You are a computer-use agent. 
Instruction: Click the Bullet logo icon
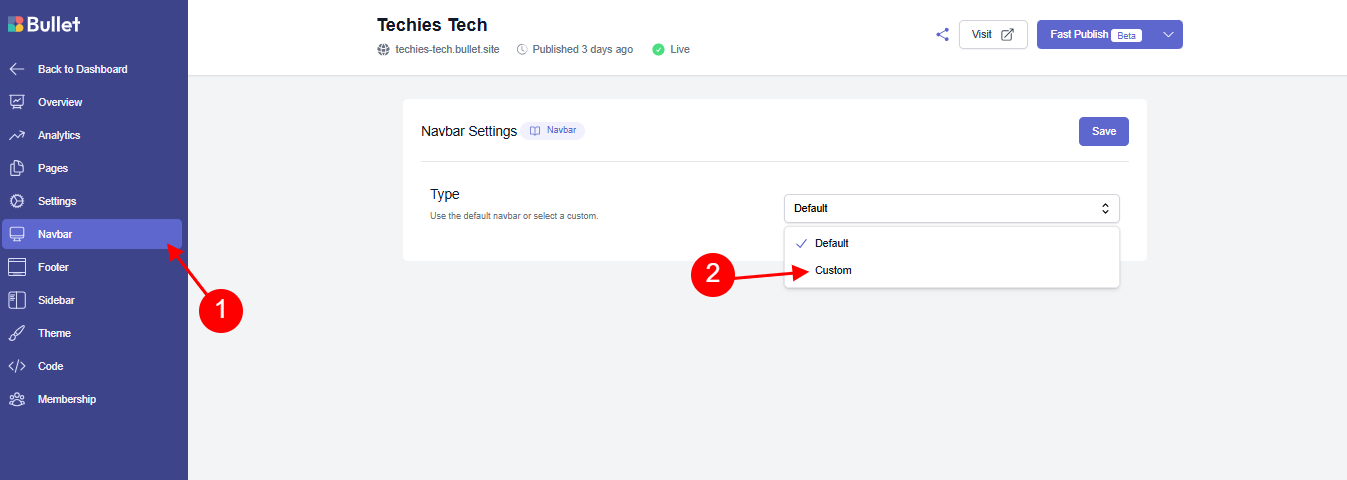pos(15,24)
